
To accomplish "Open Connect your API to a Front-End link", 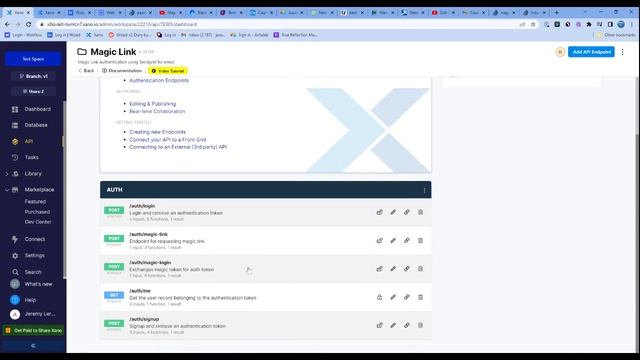I will pyautogui.click(x=168, y=140).
